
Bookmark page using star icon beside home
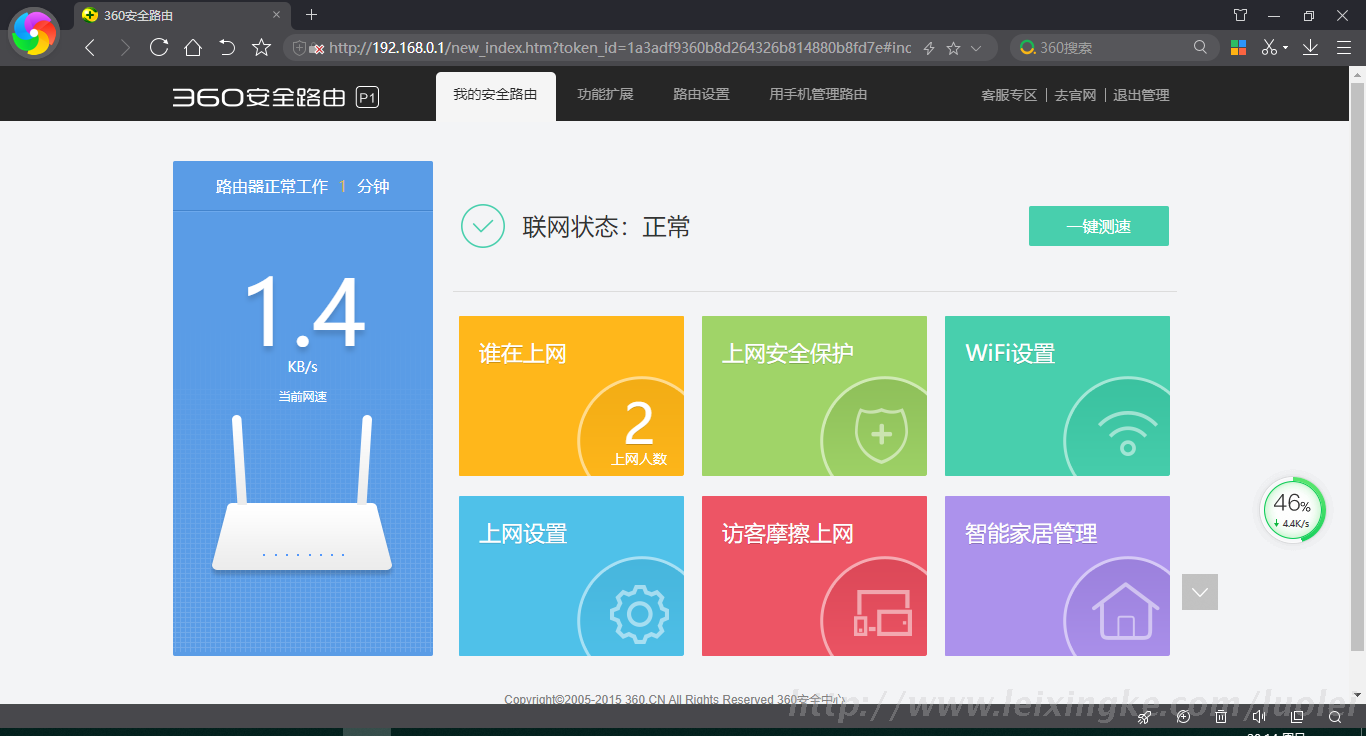click(261, 47)
